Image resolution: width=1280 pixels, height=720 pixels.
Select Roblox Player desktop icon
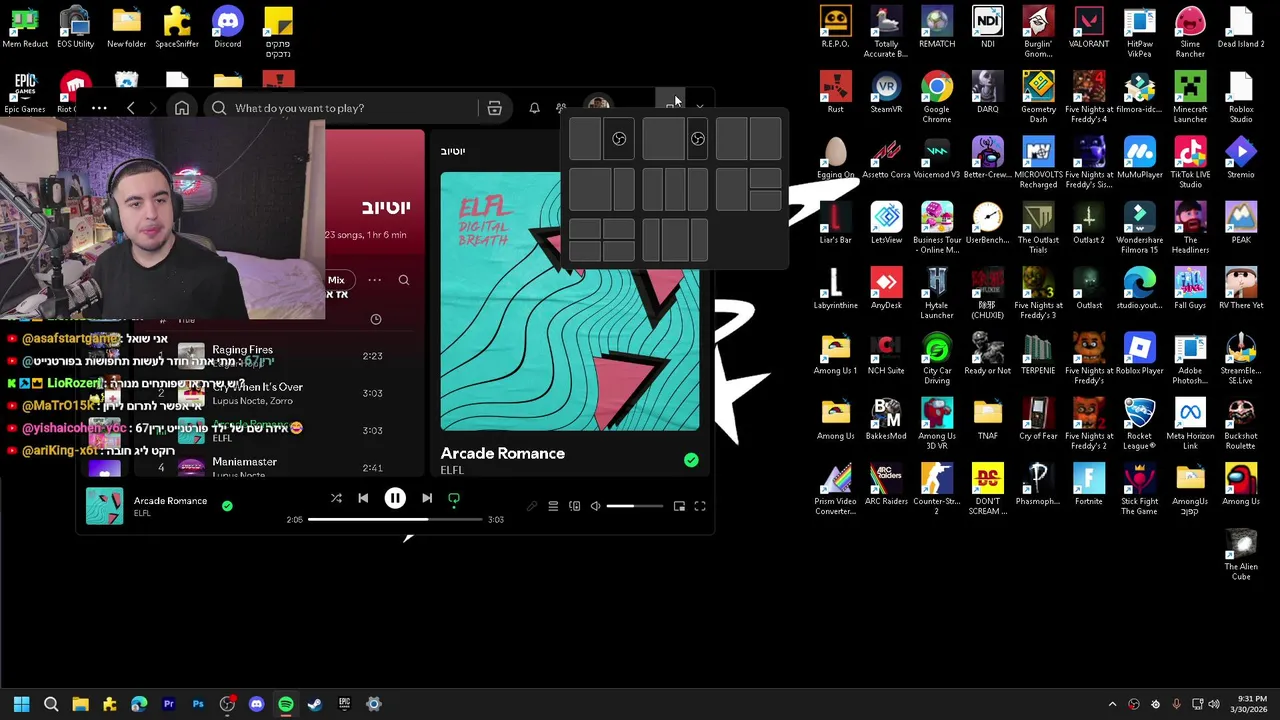pos(1139,355)
